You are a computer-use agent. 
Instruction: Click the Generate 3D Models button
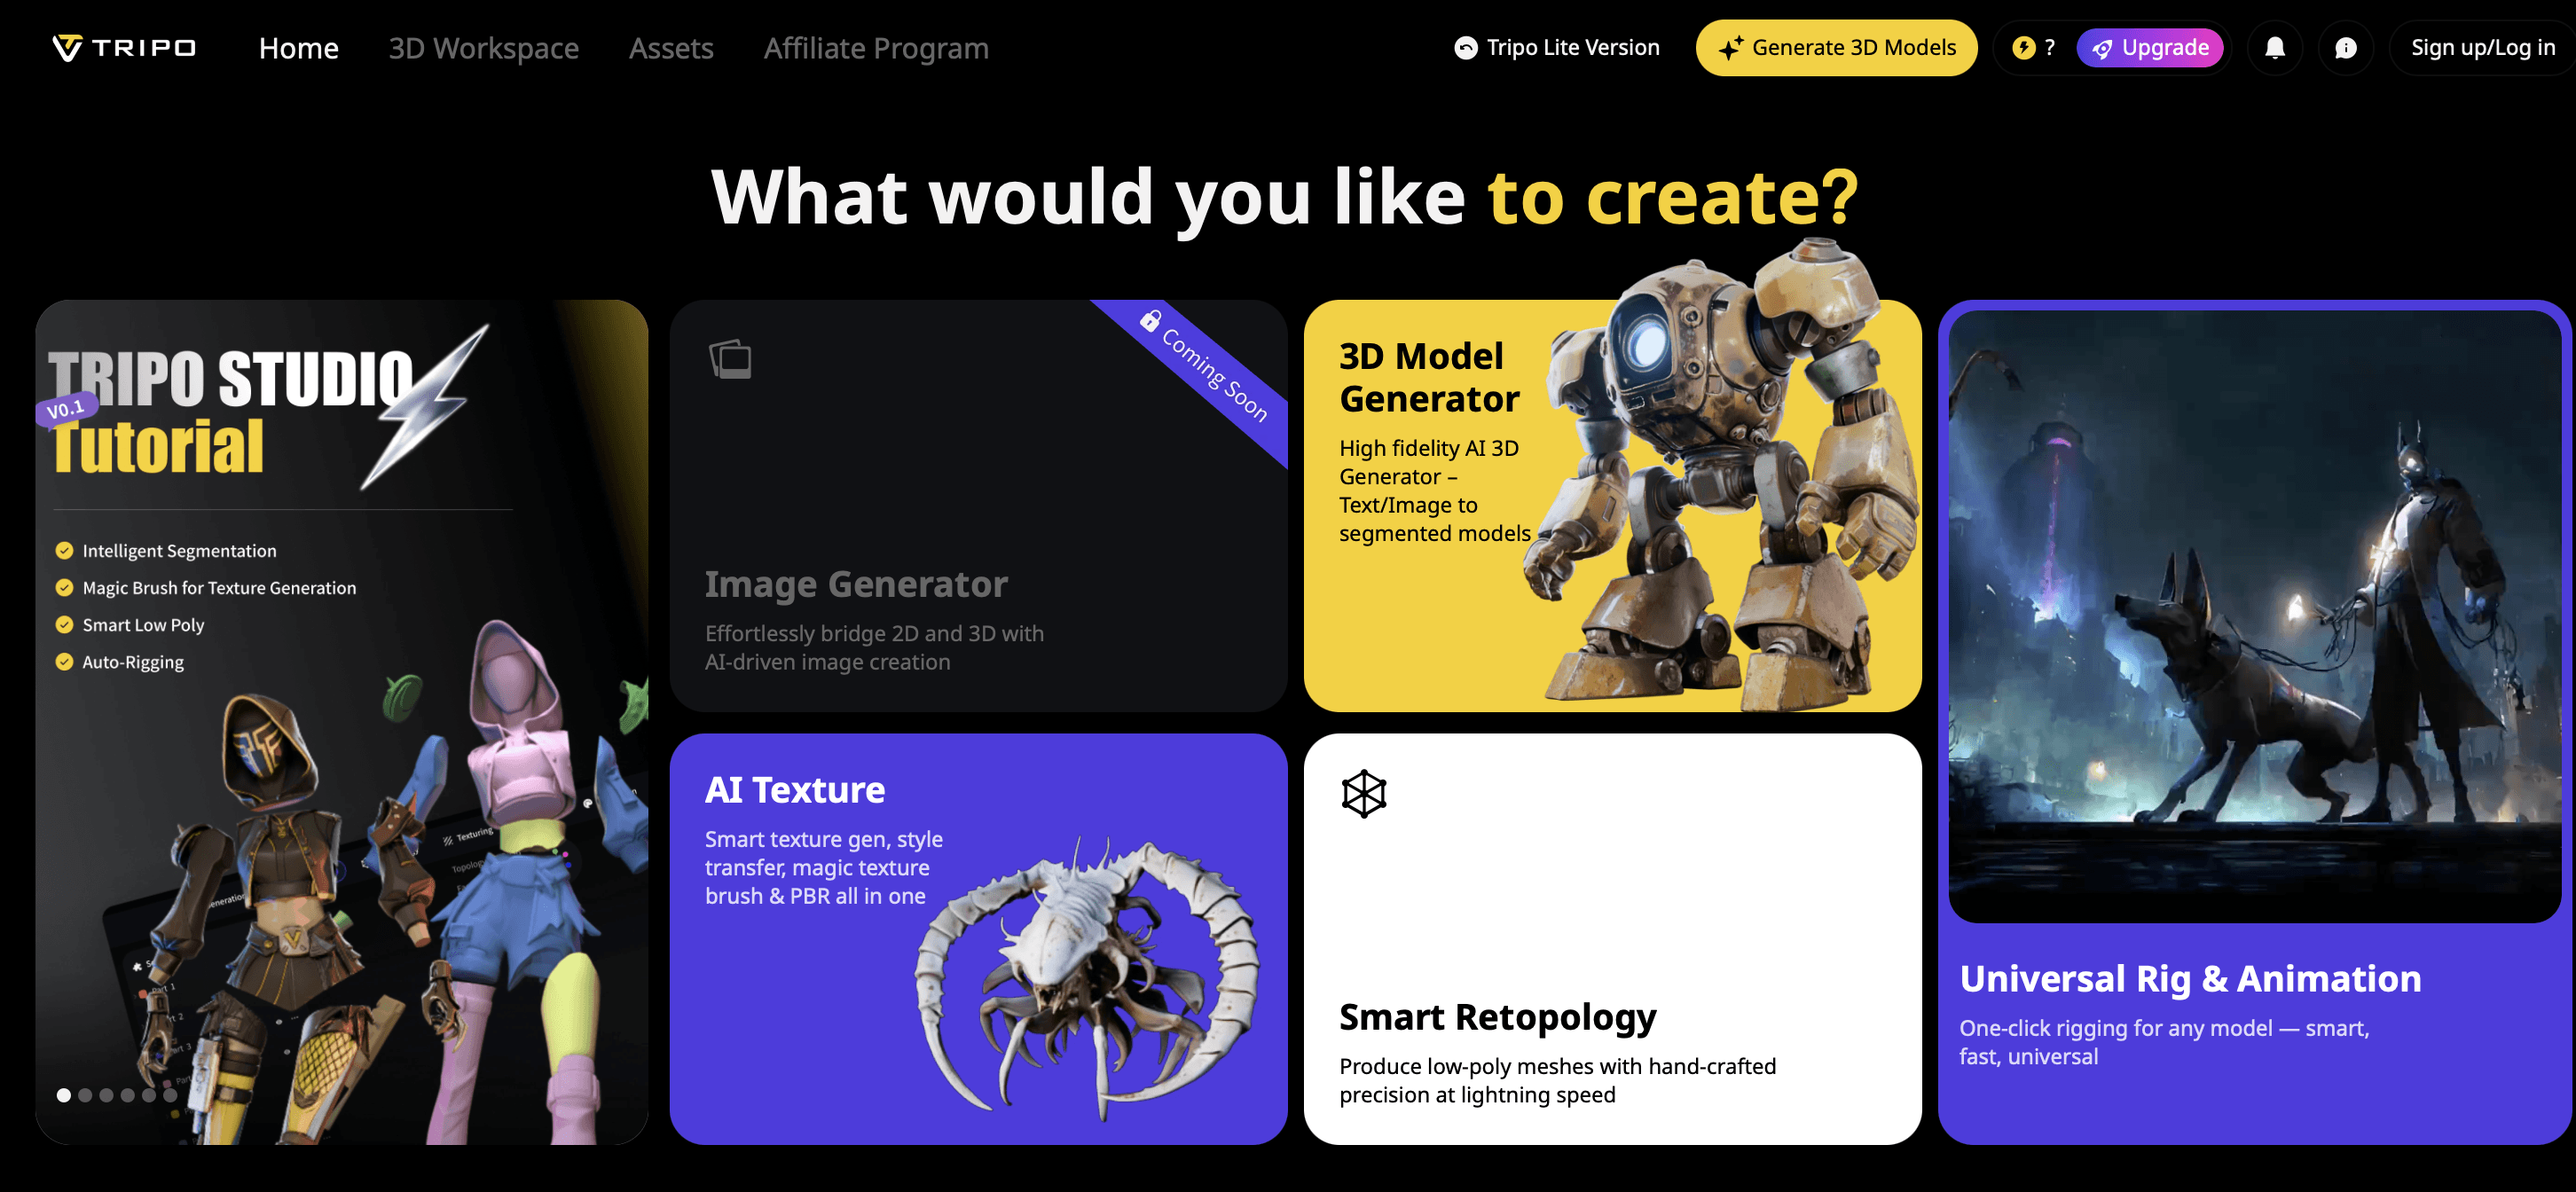[1836, 48]
